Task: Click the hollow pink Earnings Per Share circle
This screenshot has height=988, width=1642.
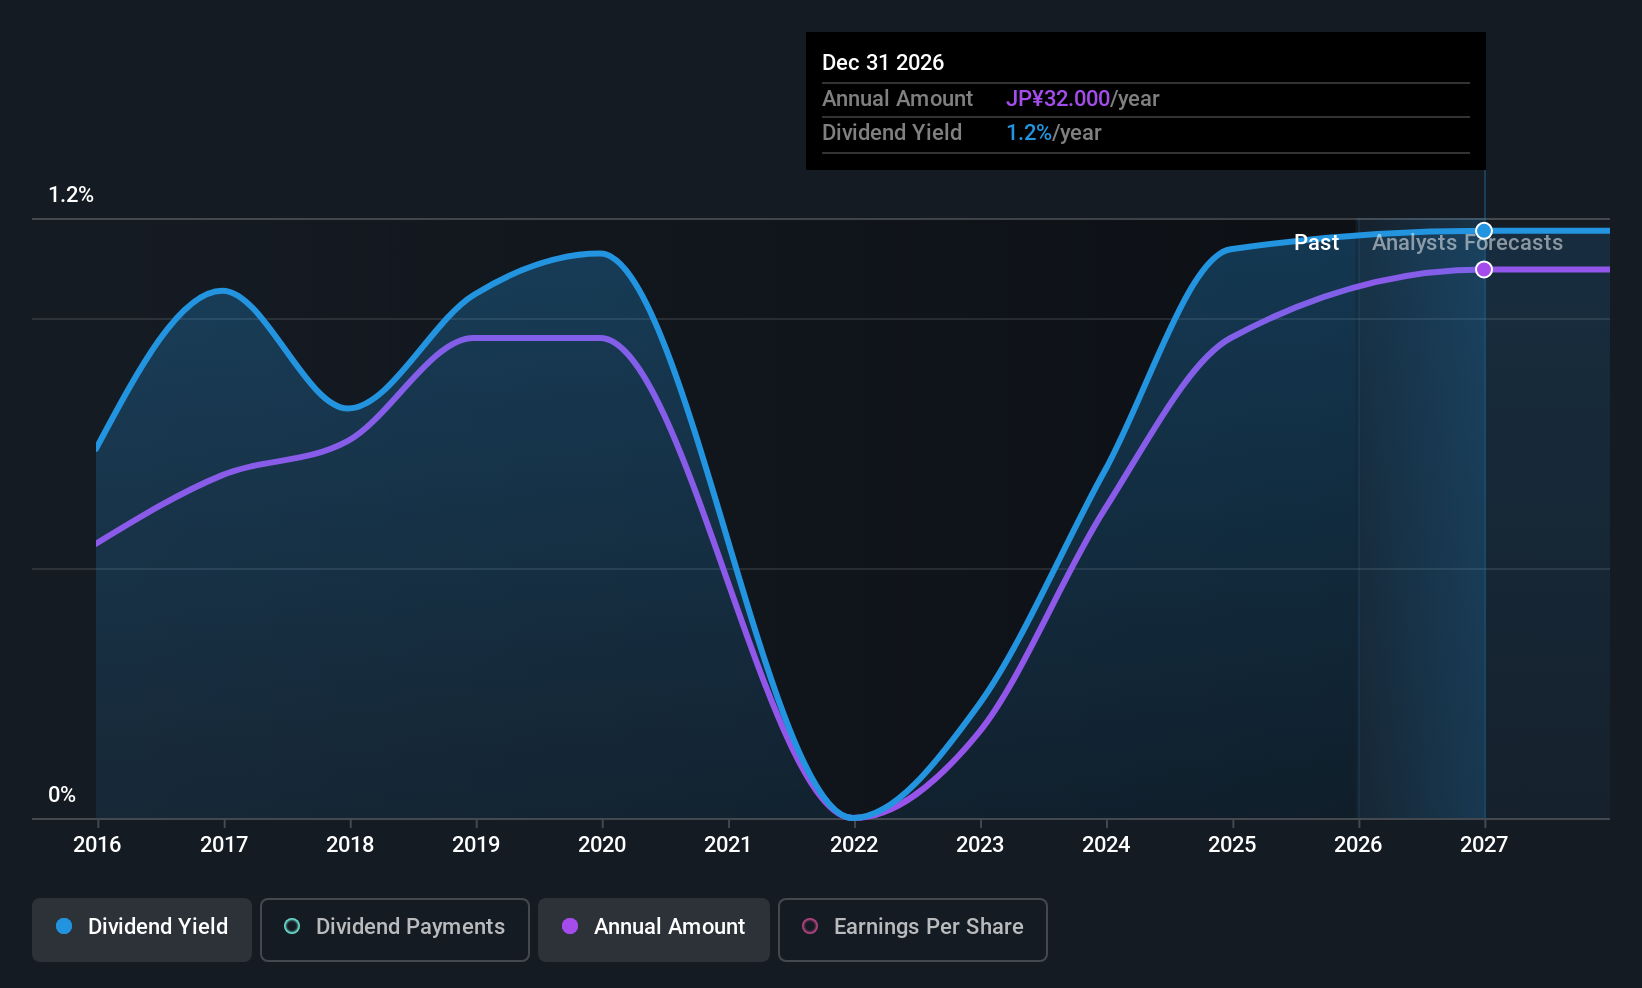Action: [x=810, y=926]
